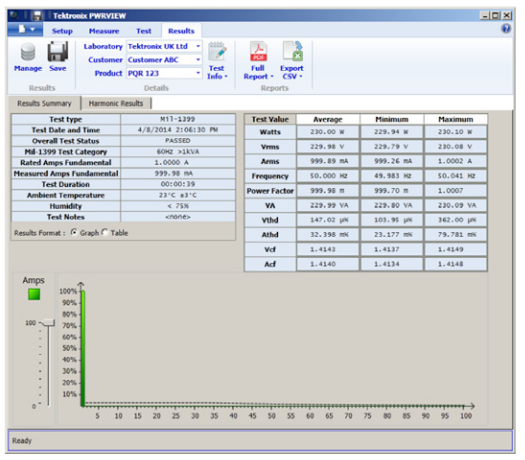Click the green fundamental harmonic bar
Viewport: 525px width, 460px height.
tap(83, 348)
